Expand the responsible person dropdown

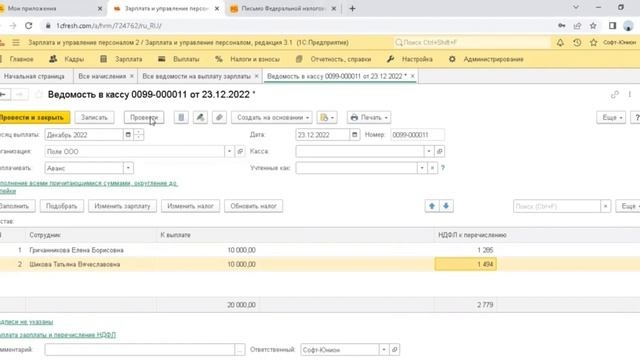coord(384,350)
